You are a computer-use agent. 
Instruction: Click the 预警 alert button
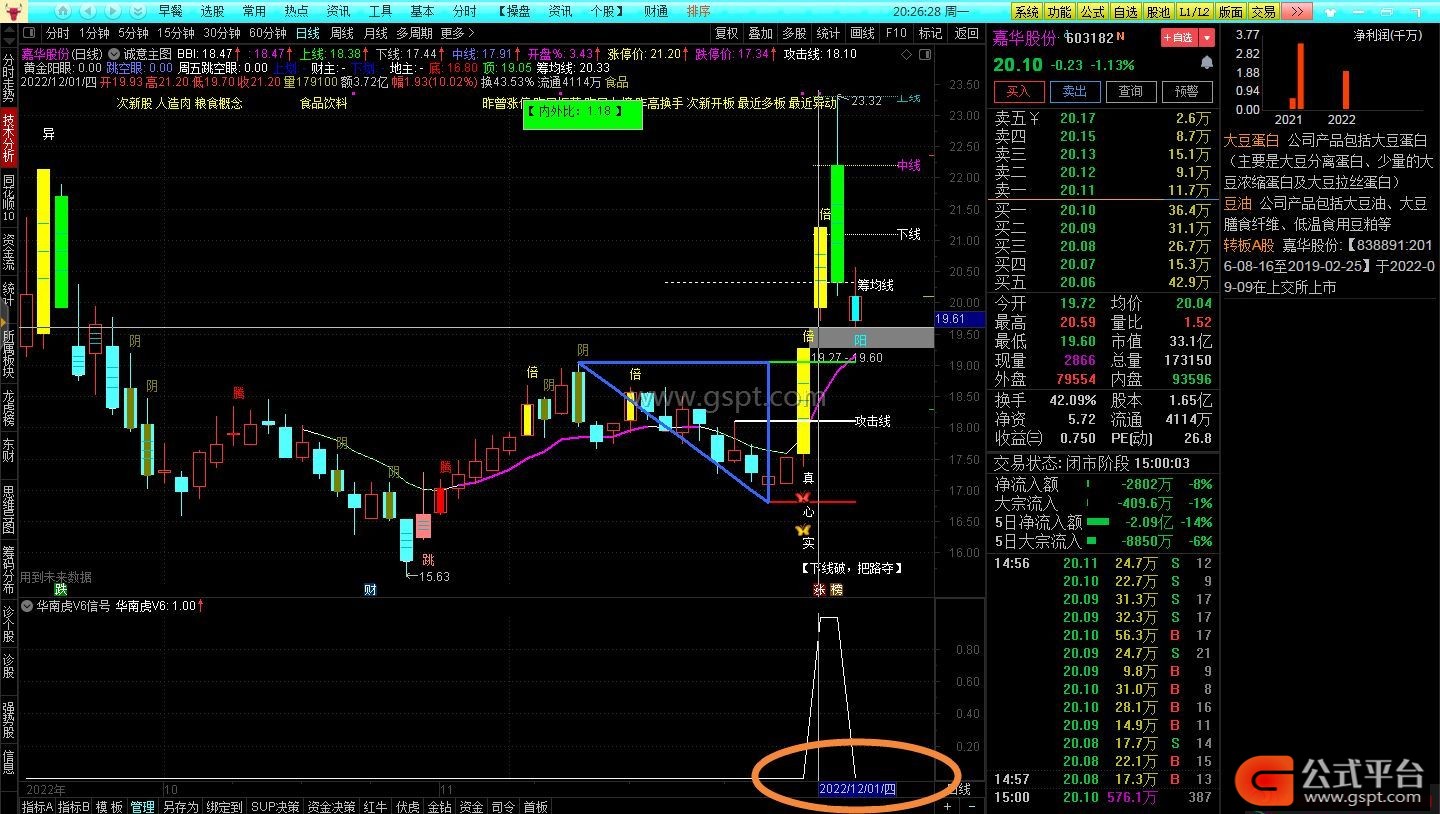[x=1187, y=91]
